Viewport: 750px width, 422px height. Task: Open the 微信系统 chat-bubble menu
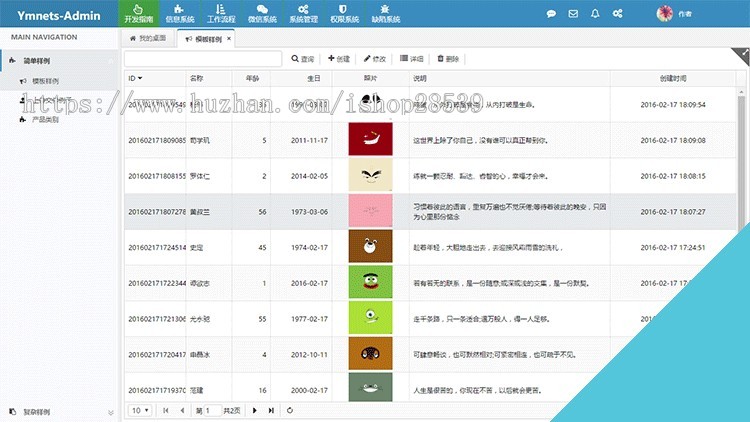click(262, 13)
